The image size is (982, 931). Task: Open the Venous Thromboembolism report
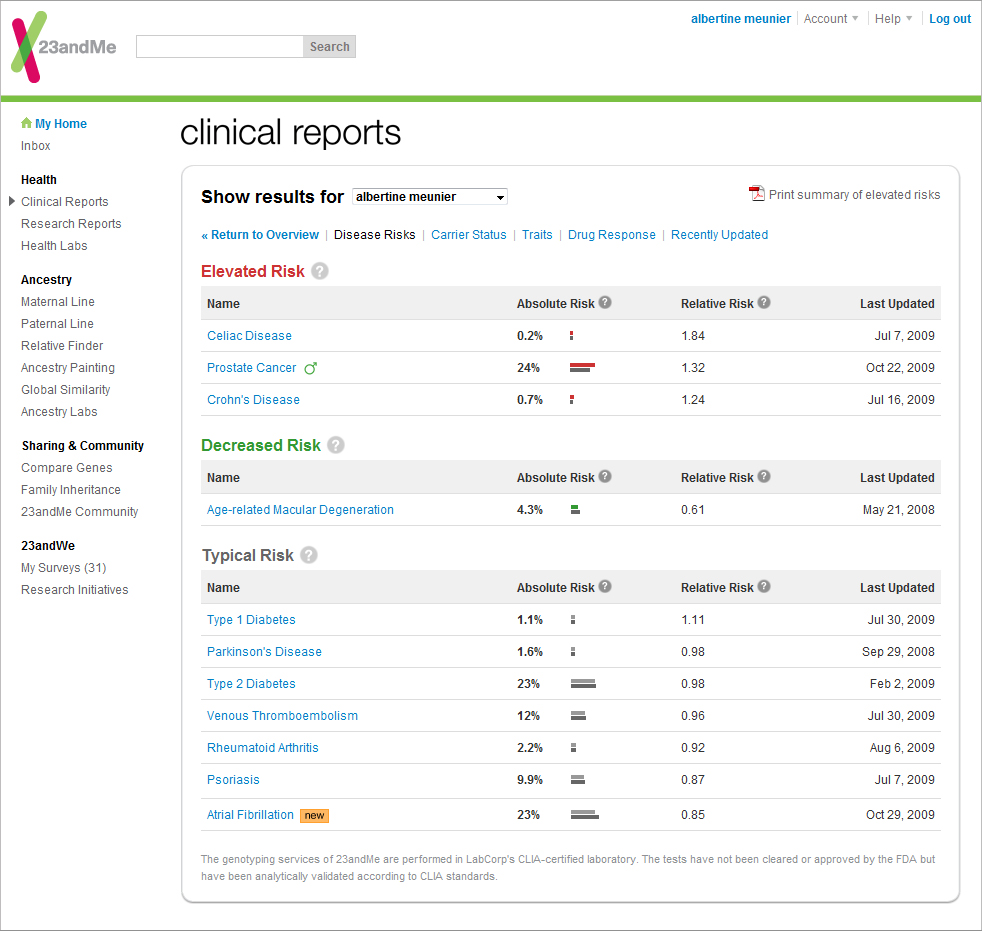pos(282,716)
